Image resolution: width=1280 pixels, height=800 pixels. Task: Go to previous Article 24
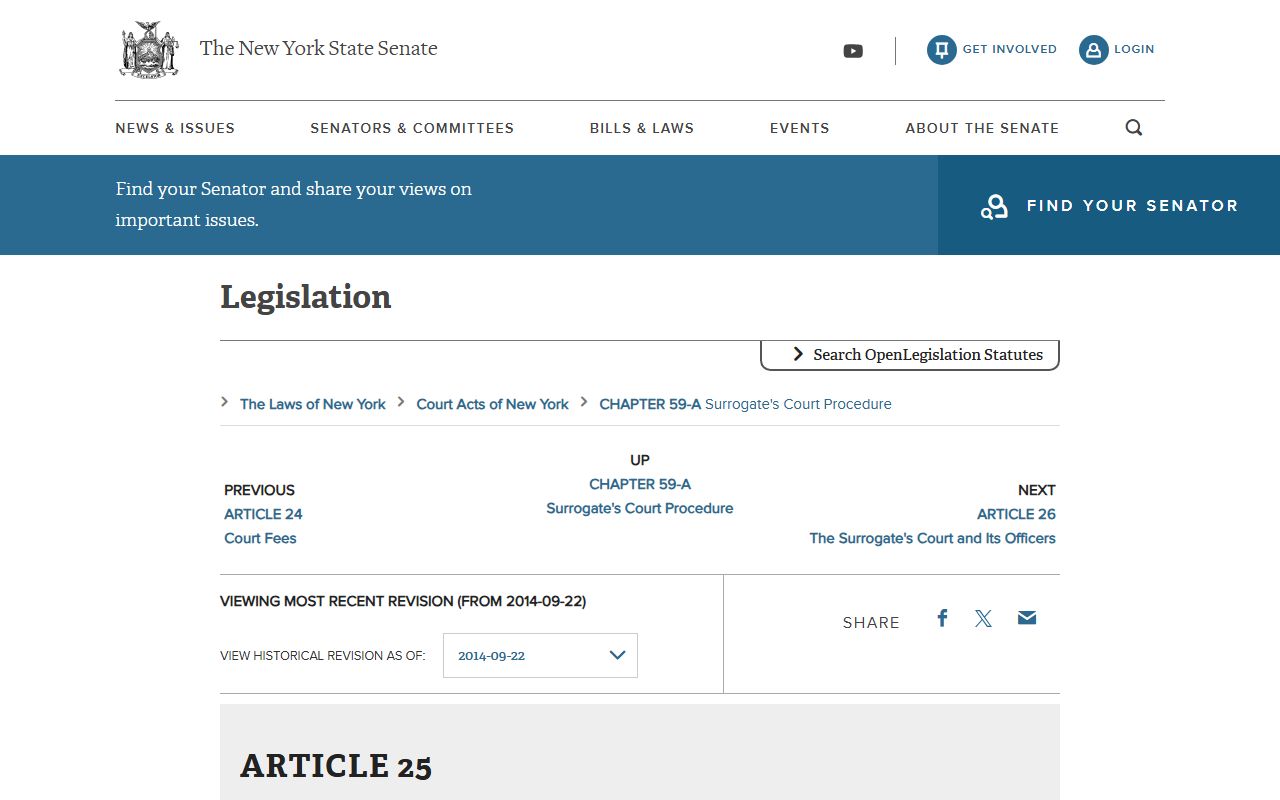click(263, 514)
